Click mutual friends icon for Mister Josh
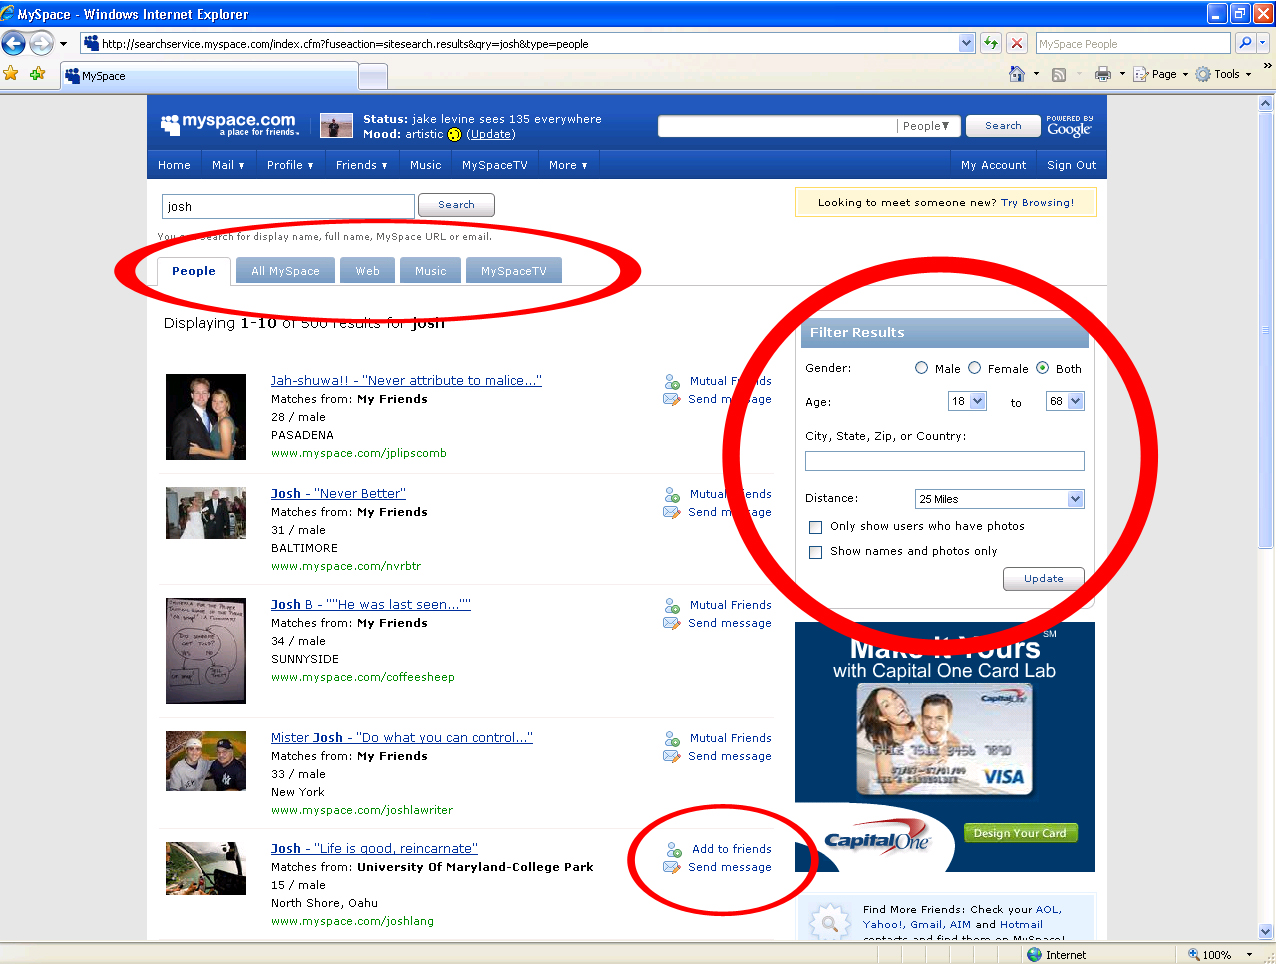 click(673, 738)
